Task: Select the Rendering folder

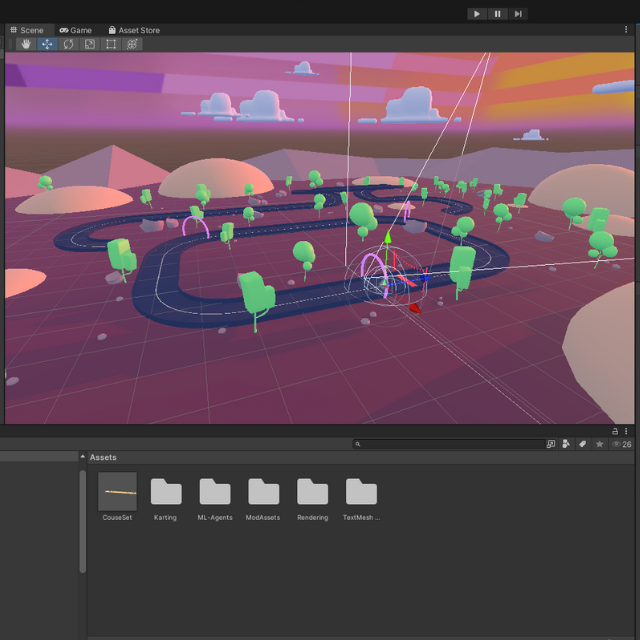Action: click(x=312, y=491)
